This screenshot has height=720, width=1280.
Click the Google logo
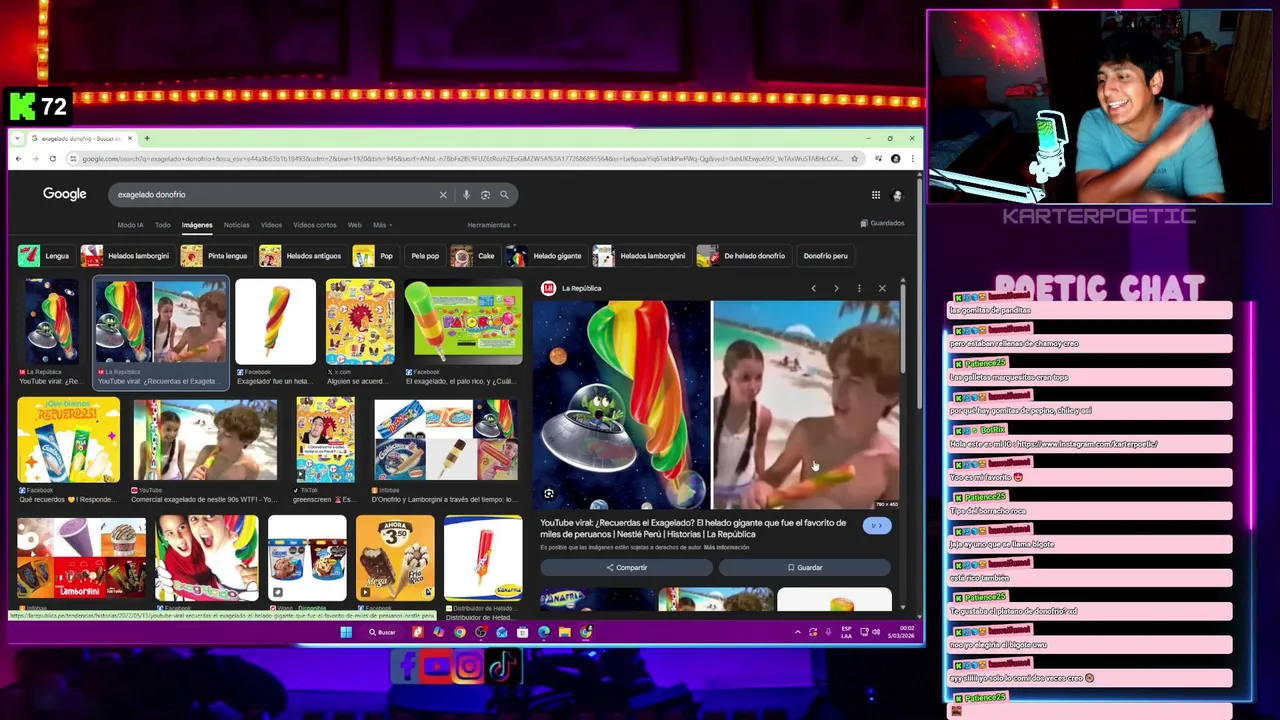click(64, 194)
